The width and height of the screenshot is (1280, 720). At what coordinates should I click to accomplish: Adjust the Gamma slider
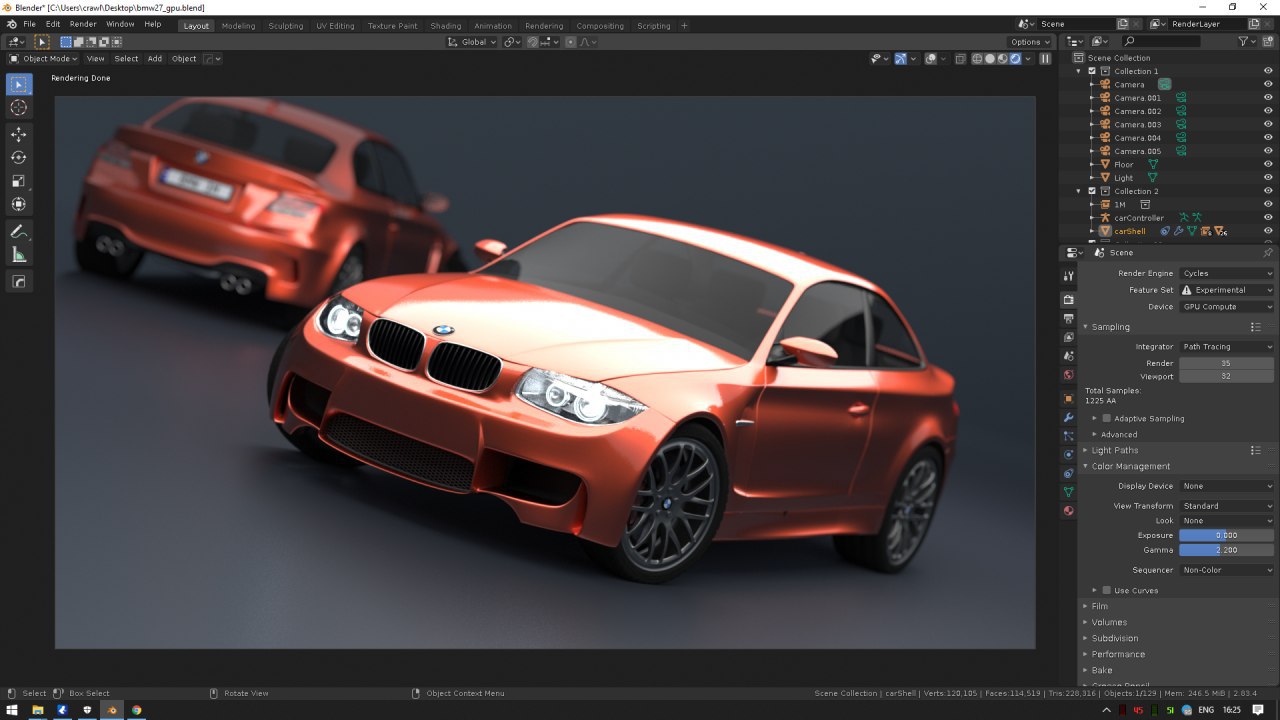[1227, 550]
